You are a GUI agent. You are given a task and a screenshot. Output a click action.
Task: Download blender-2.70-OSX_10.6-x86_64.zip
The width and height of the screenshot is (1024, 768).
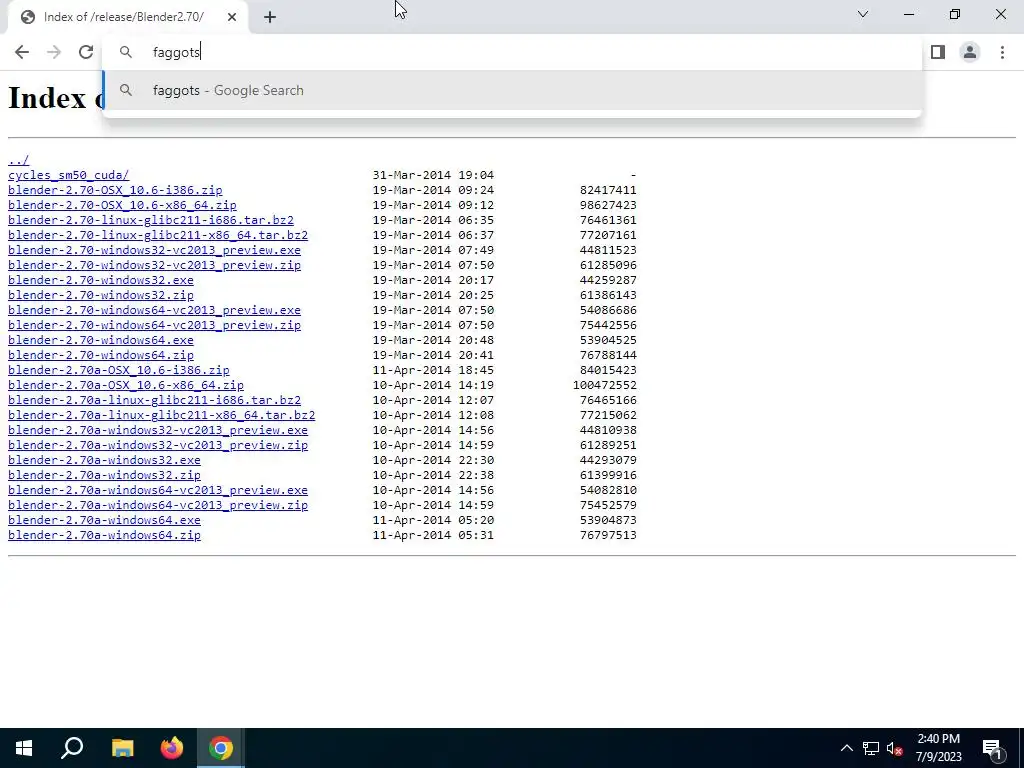(x=122, y=205)
